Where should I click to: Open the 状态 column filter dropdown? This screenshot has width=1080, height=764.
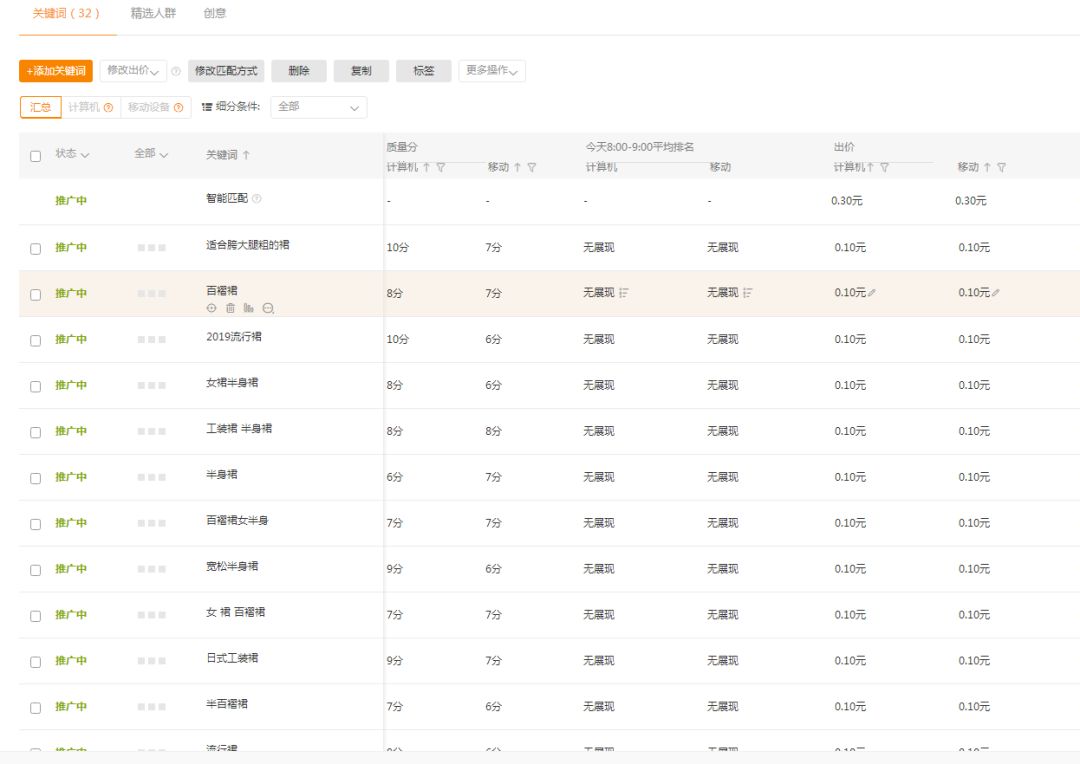(72, 154)
